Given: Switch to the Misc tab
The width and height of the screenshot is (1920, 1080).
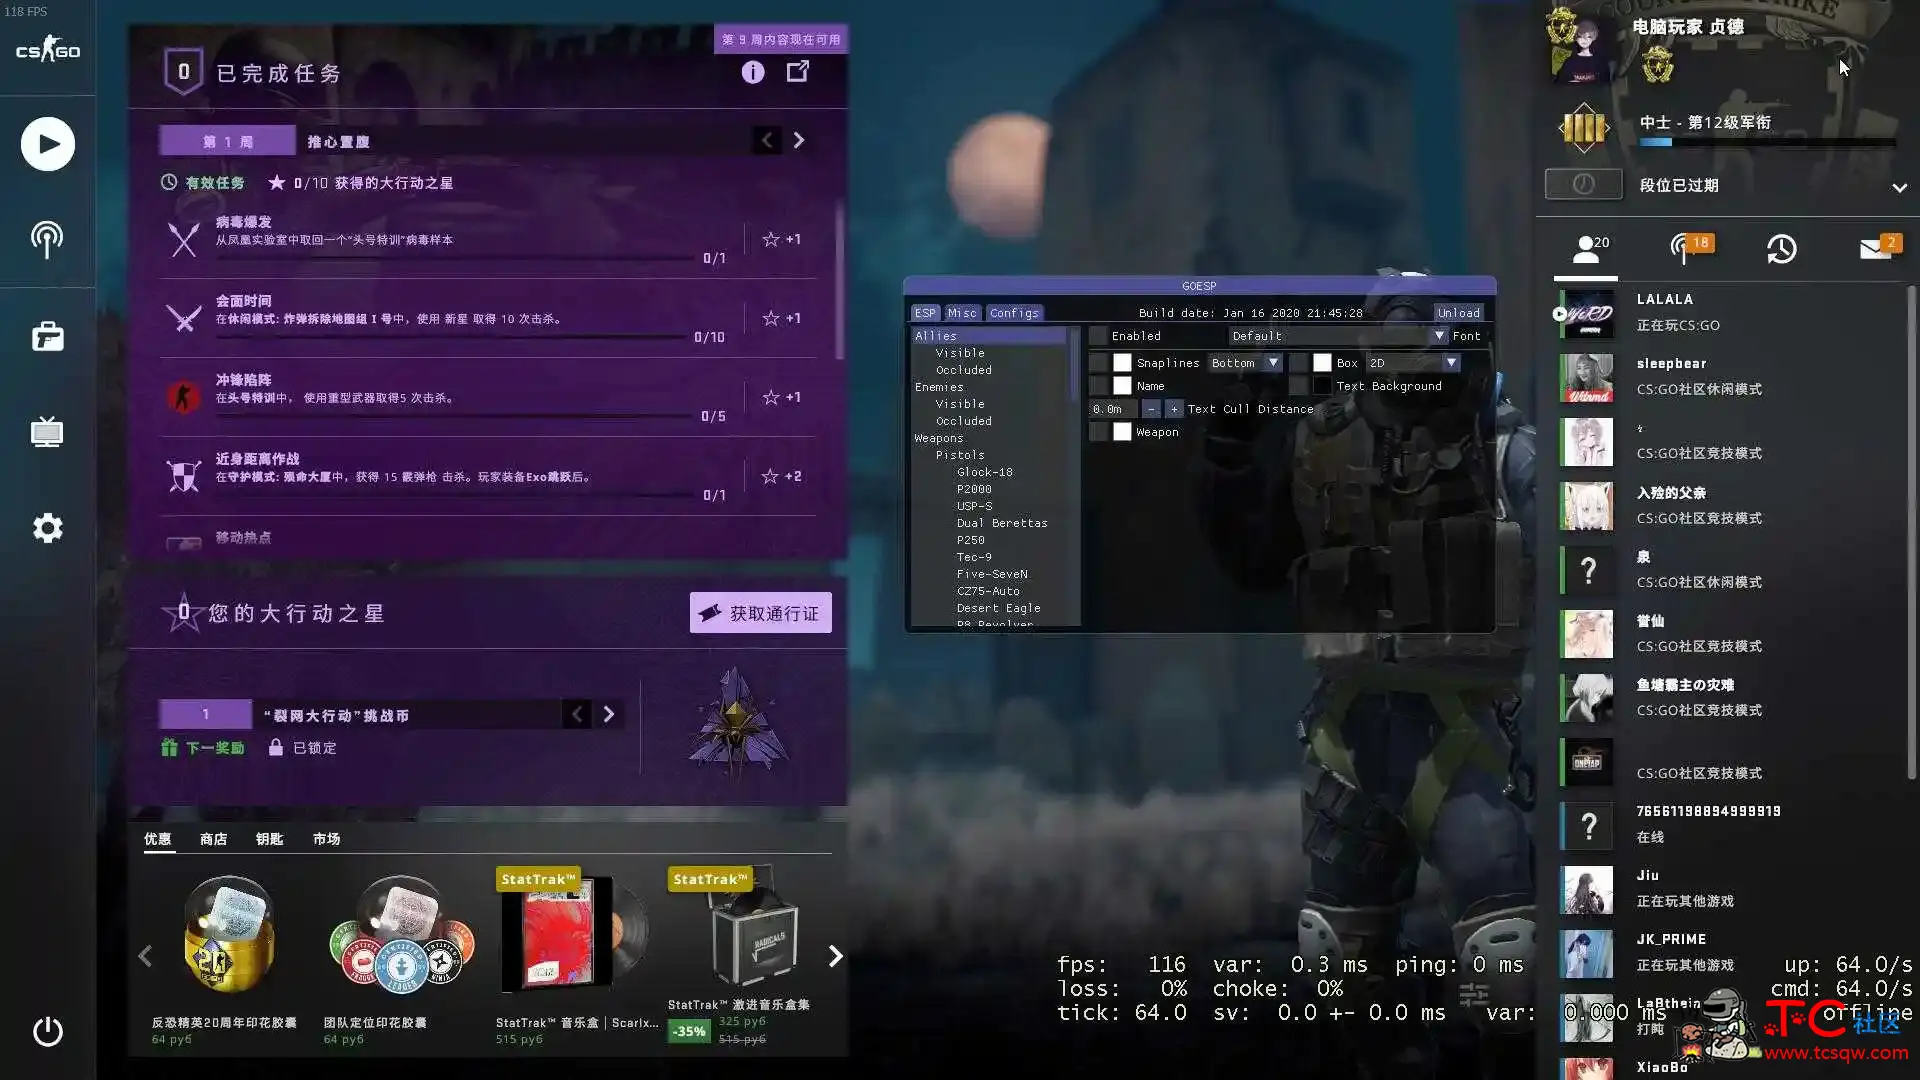Looking at the screenshot, I should 962,313.
